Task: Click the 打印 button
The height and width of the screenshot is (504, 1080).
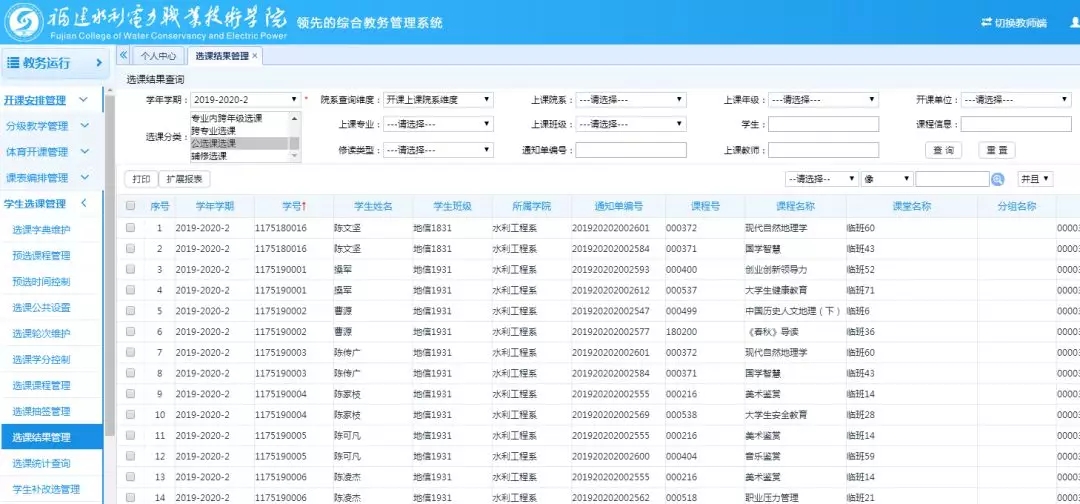Action: click(141, 179)
